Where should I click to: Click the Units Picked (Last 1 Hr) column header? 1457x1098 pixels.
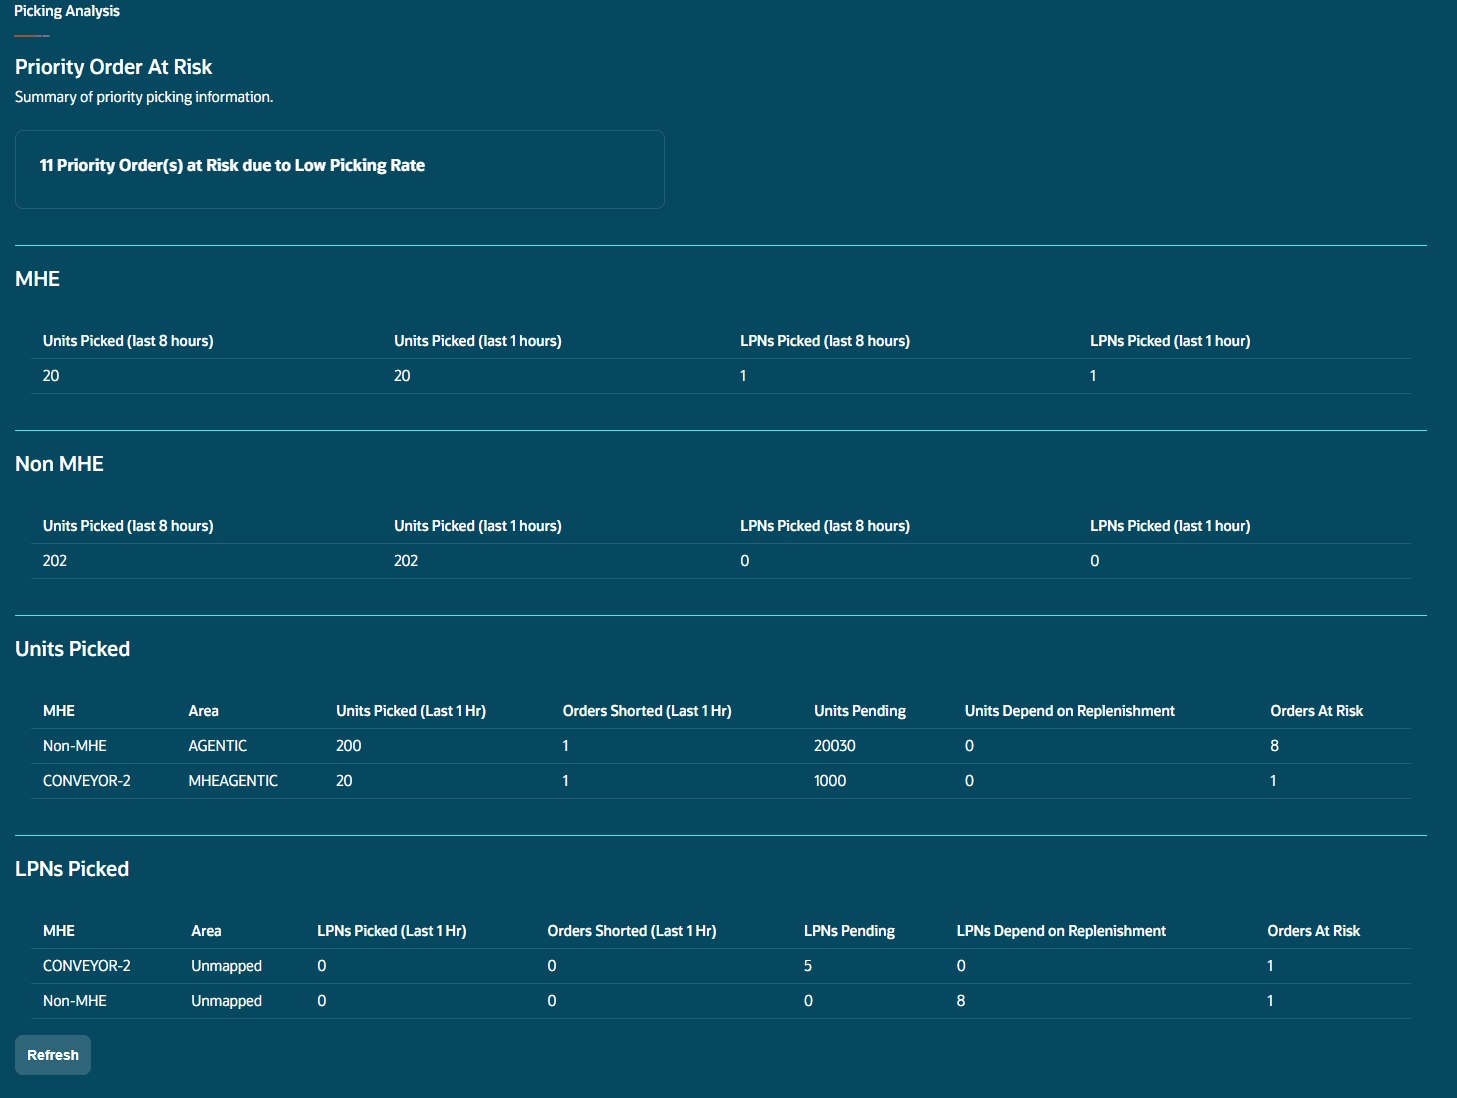(411, 711)
